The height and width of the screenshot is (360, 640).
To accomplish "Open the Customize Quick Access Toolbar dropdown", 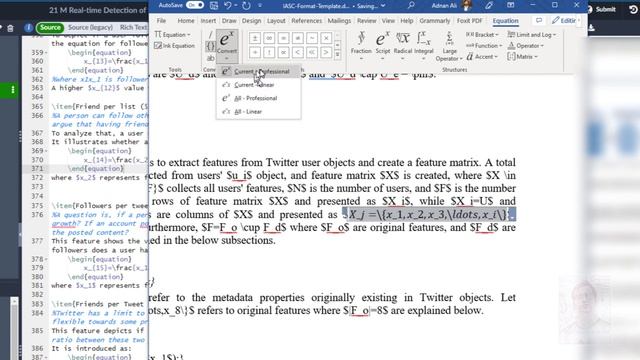I will pos(260,6).
